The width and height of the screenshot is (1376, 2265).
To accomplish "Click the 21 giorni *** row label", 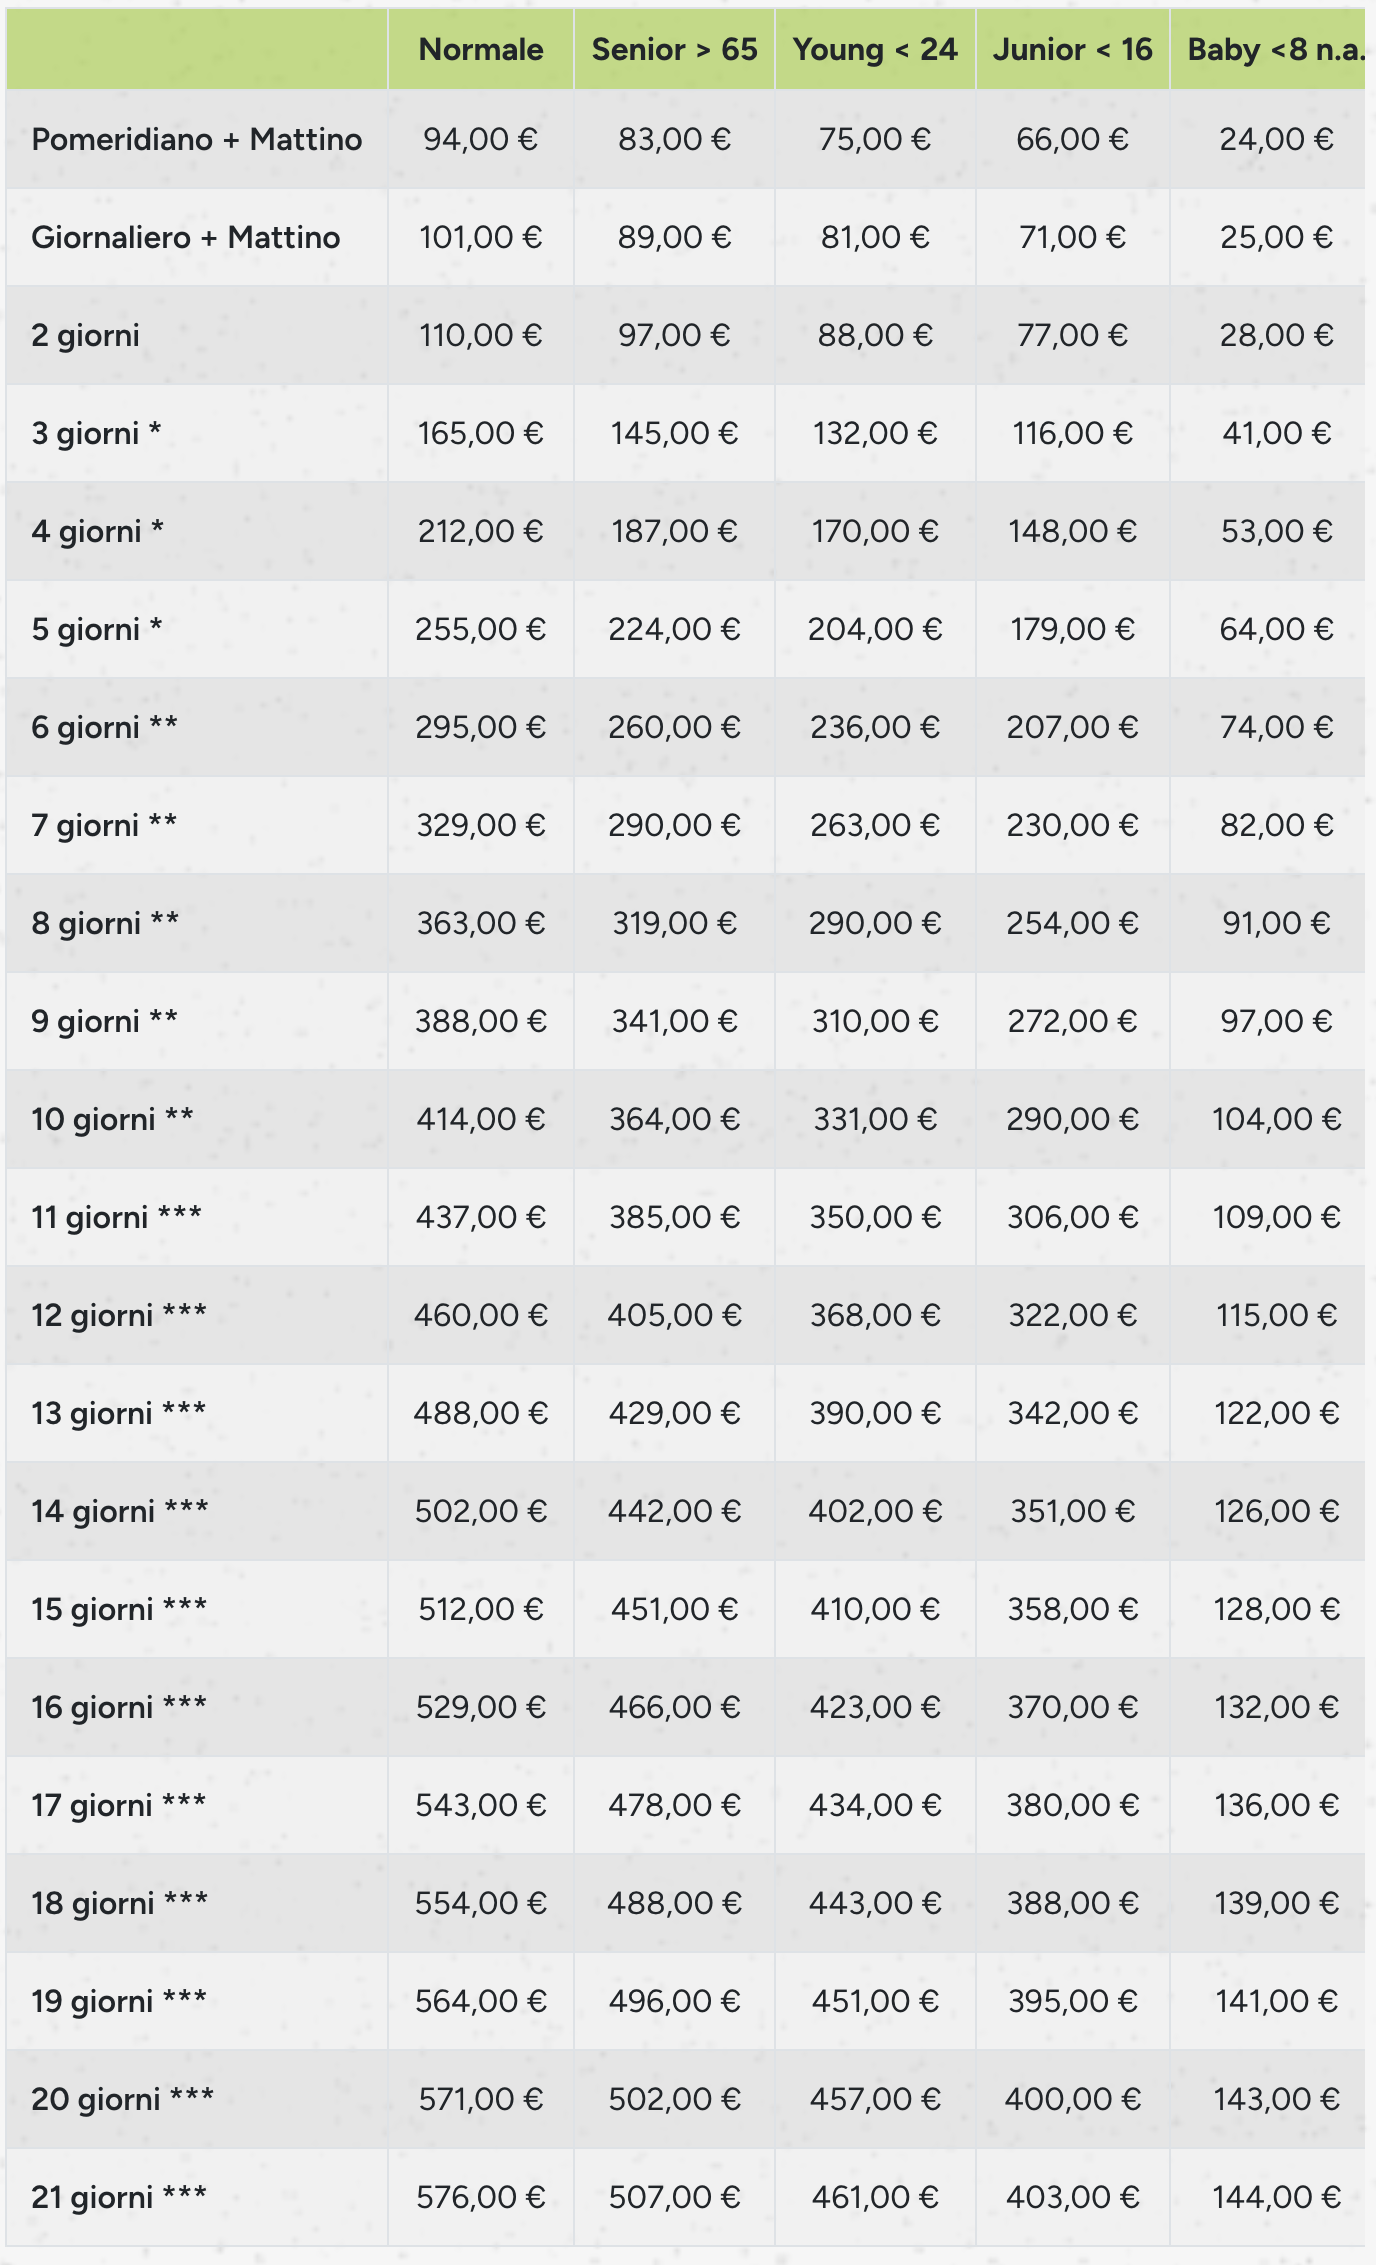I will point(119,2197).
